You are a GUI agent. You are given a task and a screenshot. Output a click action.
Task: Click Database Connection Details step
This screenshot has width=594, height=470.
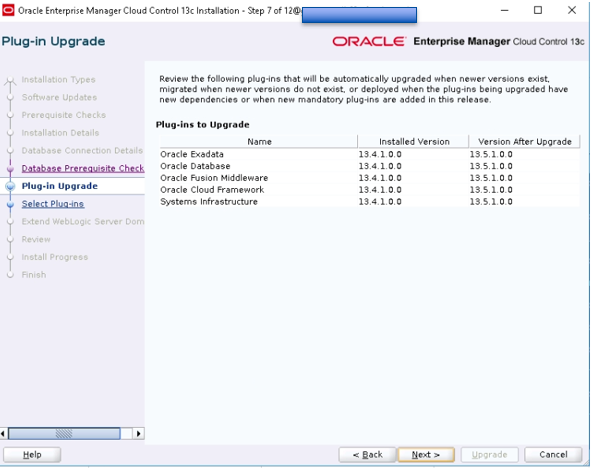click(x=82, y=151)
